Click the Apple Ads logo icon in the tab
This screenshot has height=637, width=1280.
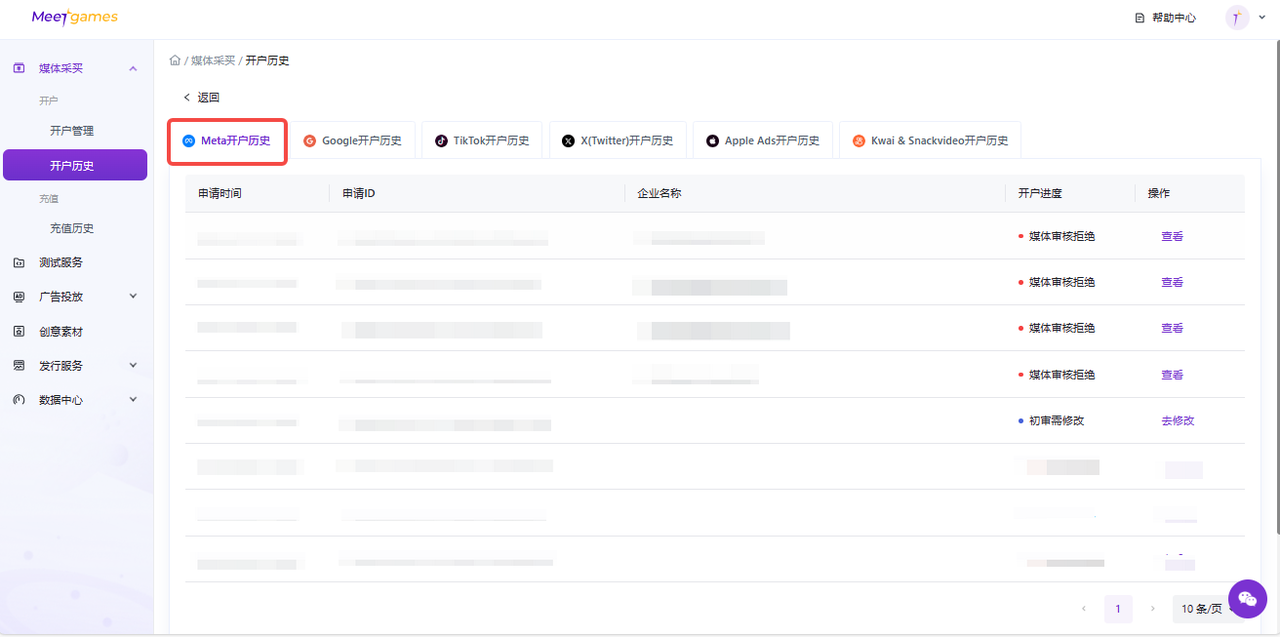[x=713, y=141]
